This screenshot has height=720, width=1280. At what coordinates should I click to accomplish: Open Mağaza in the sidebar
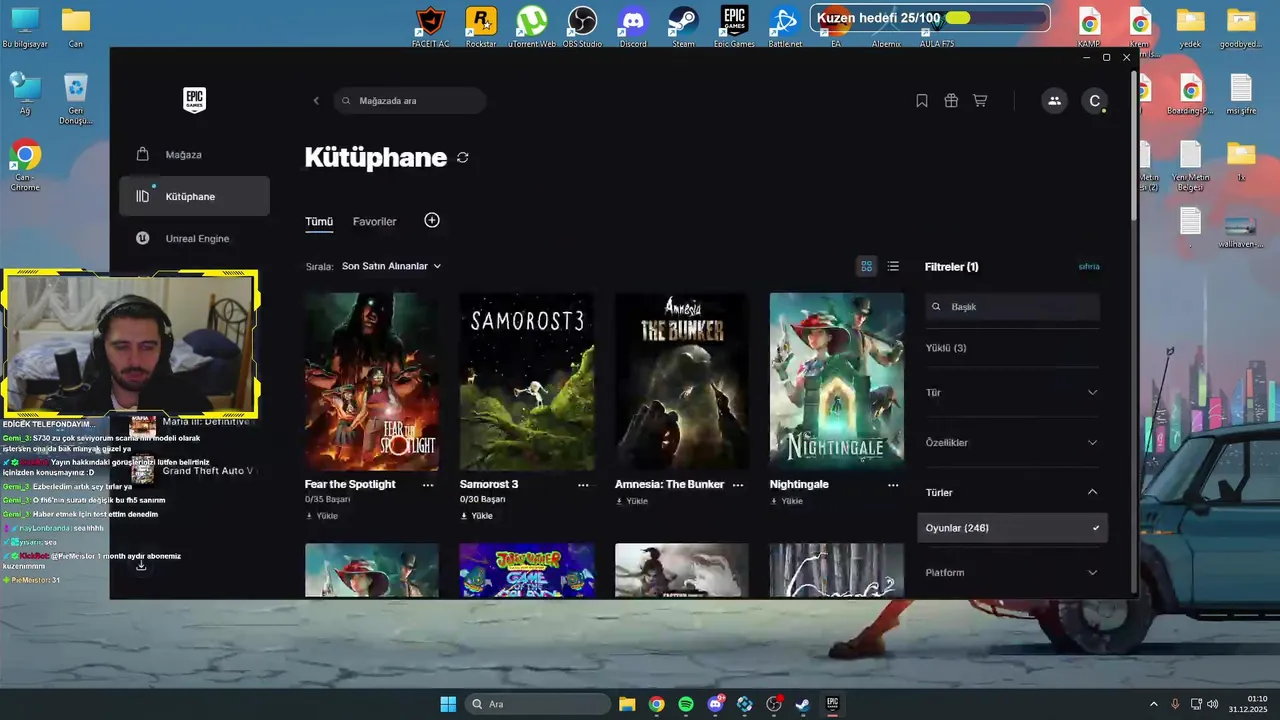click(194, 155)
